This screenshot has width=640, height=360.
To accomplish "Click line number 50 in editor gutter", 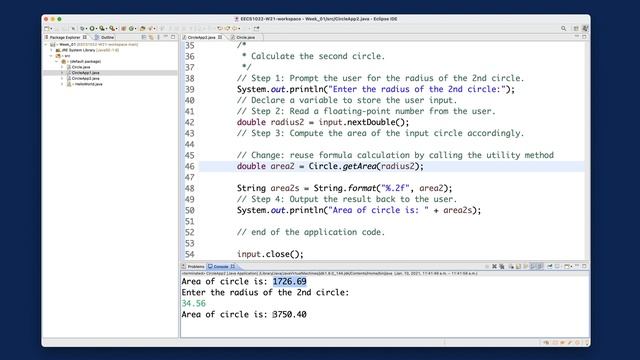I will (x=190, y=211).
